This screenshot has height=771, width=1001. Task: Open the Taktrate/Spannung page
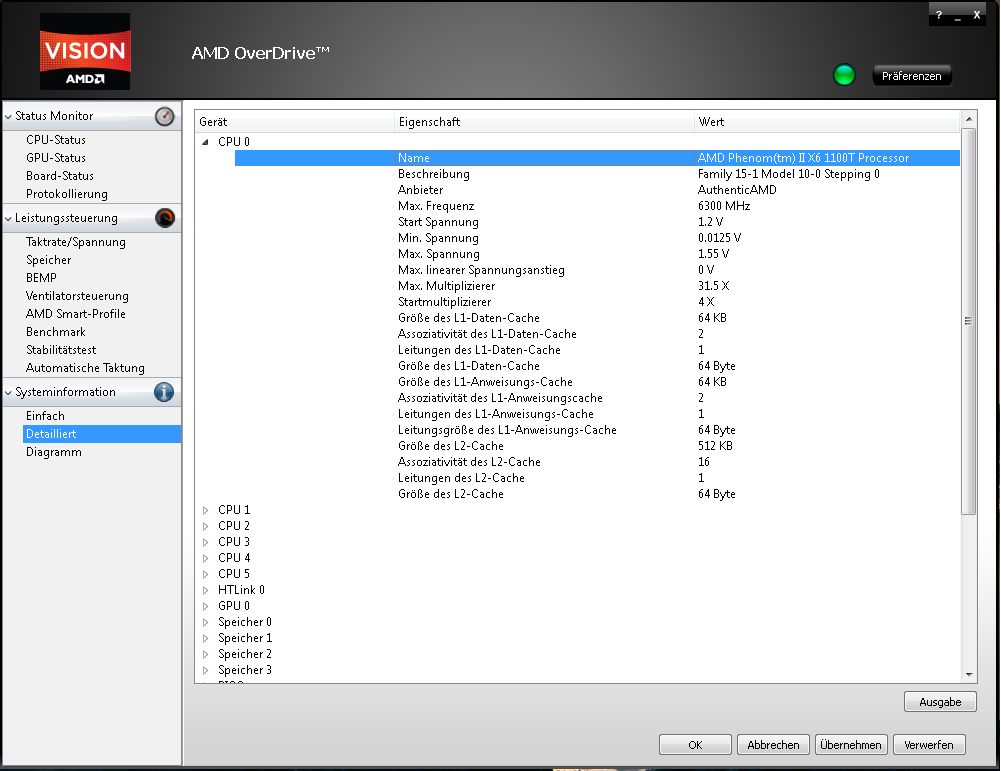coord(75,242)
